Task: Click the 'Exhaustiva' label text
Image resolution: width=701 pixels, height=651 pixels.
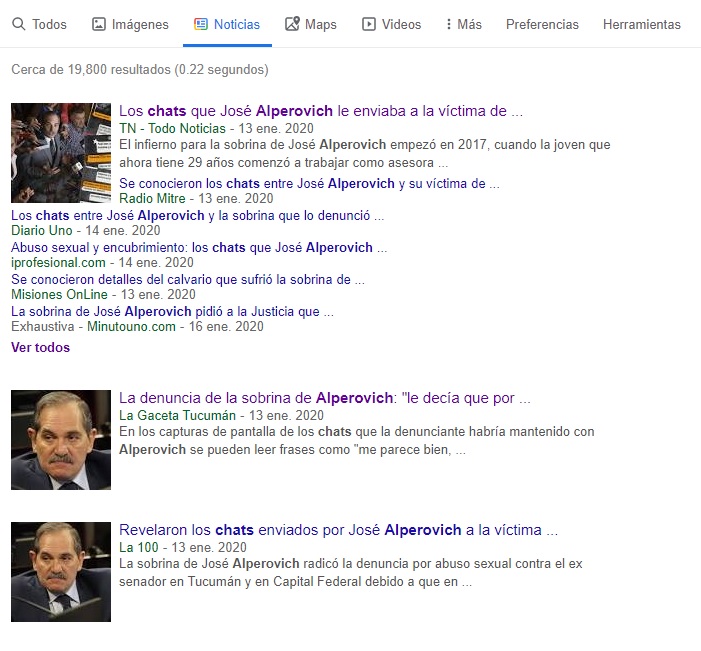Action: click(x=42, y=326)
